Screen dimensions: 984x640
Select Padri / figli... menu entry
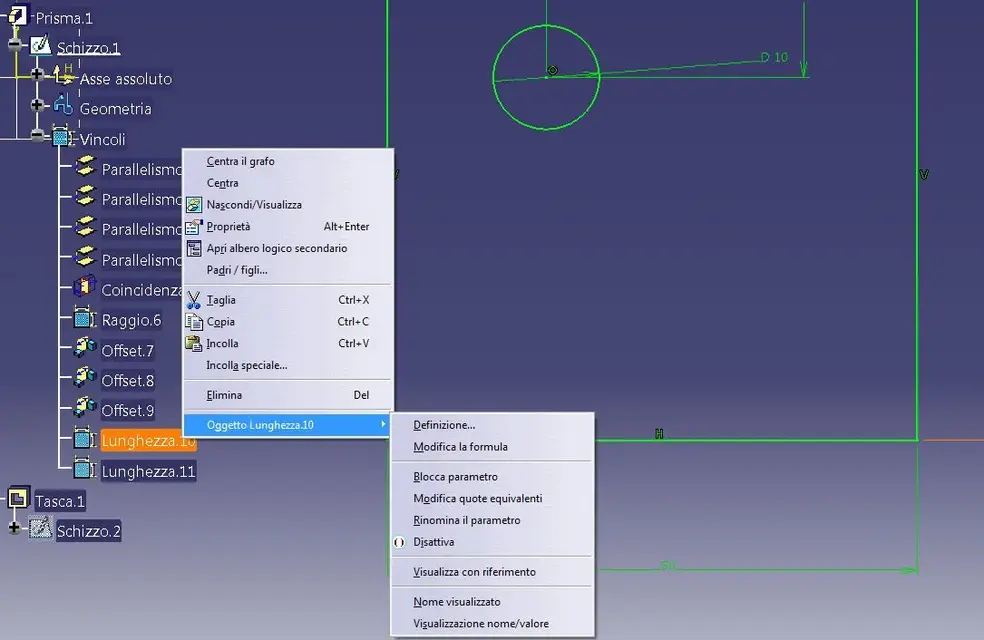(237, 270)
